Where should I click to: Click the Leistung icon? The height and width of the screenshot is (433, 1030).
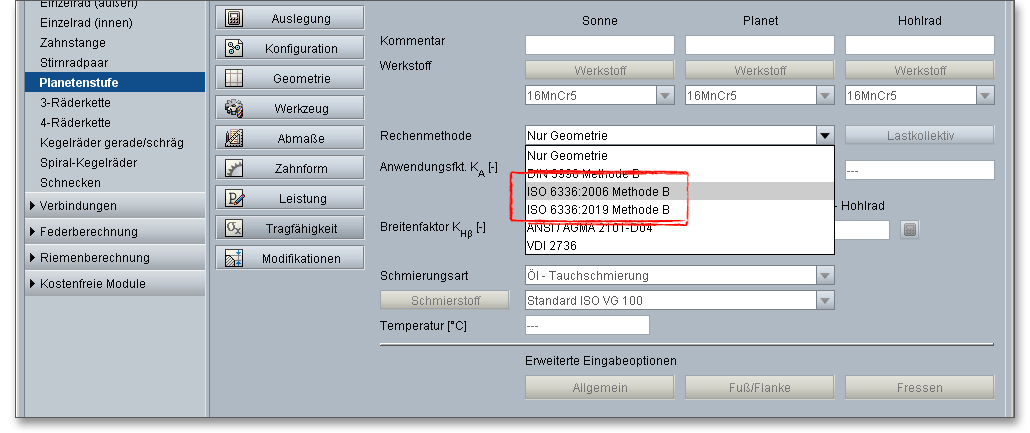point(234,198)
